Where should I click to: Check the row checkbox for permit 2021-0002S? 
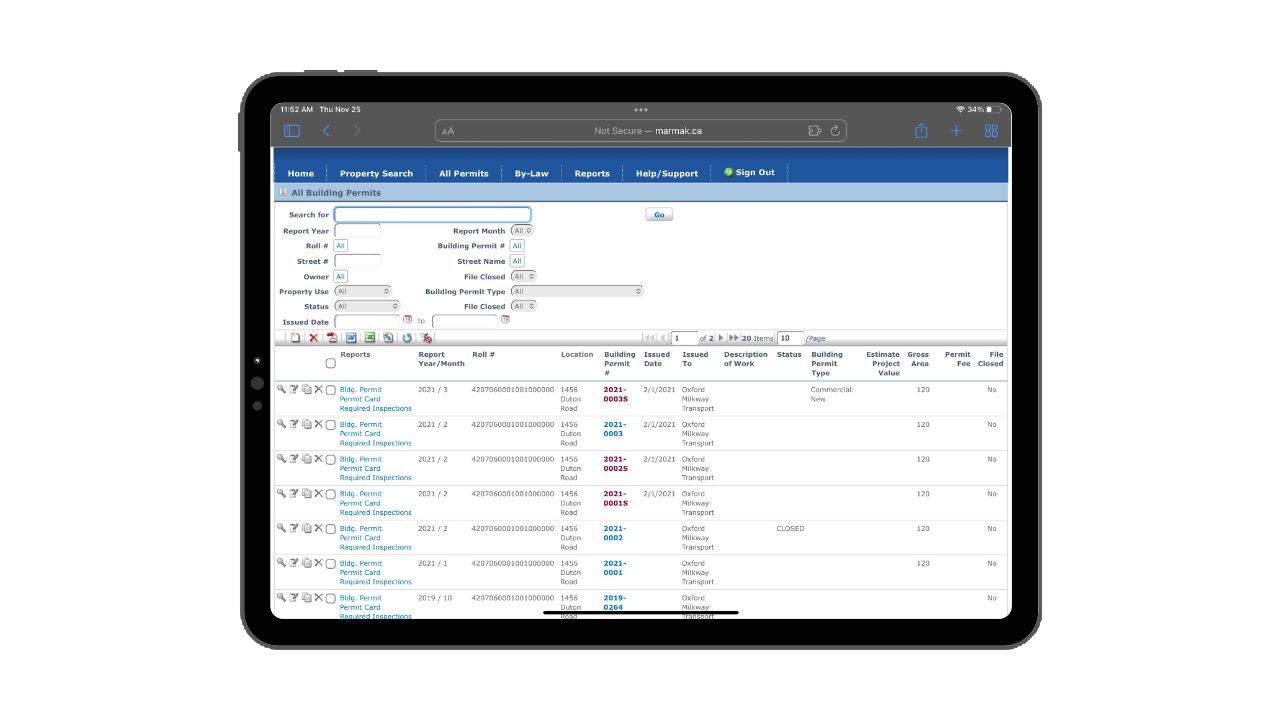coord(331,460)
